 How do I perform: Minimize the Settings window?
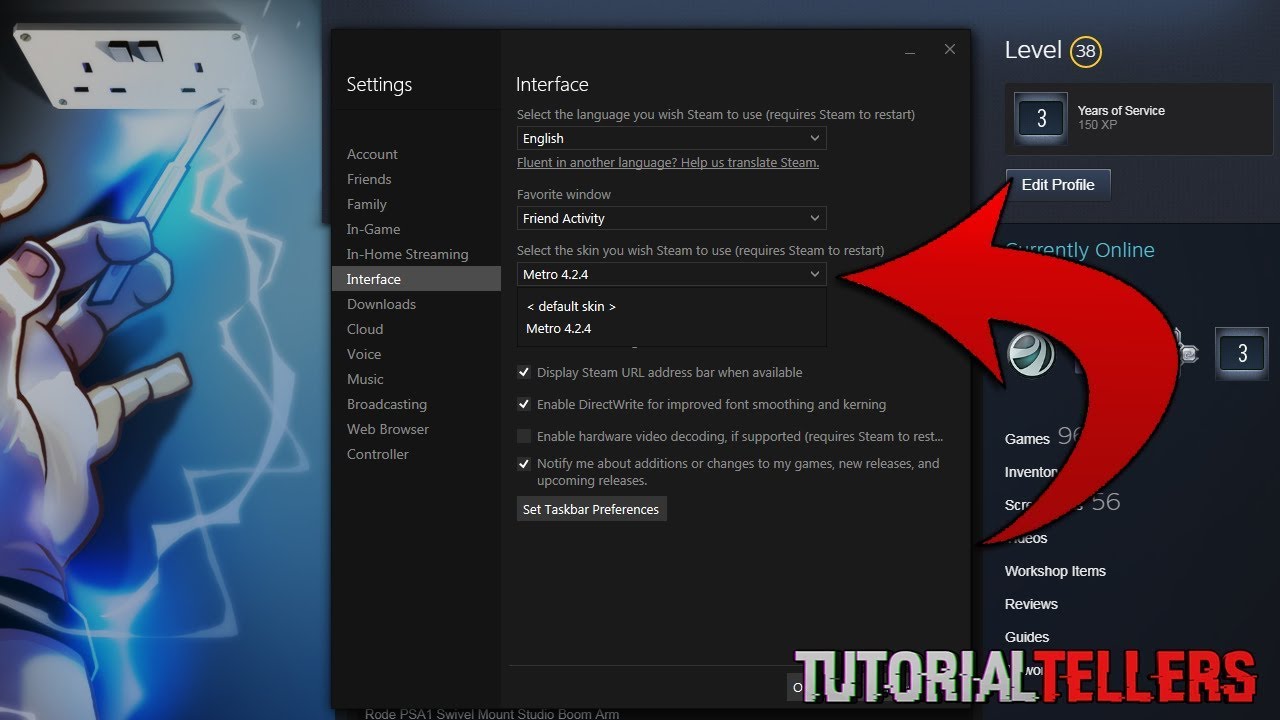(x=910, y=50)
